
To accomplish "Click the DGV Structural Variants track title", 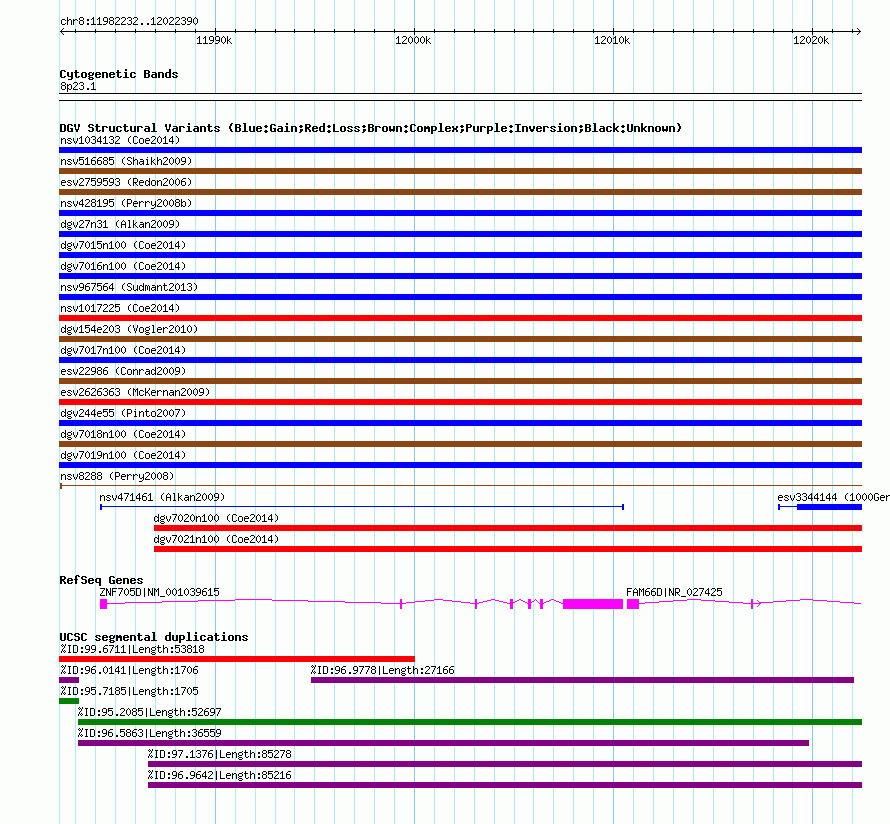I will click(x=371, y=128).
